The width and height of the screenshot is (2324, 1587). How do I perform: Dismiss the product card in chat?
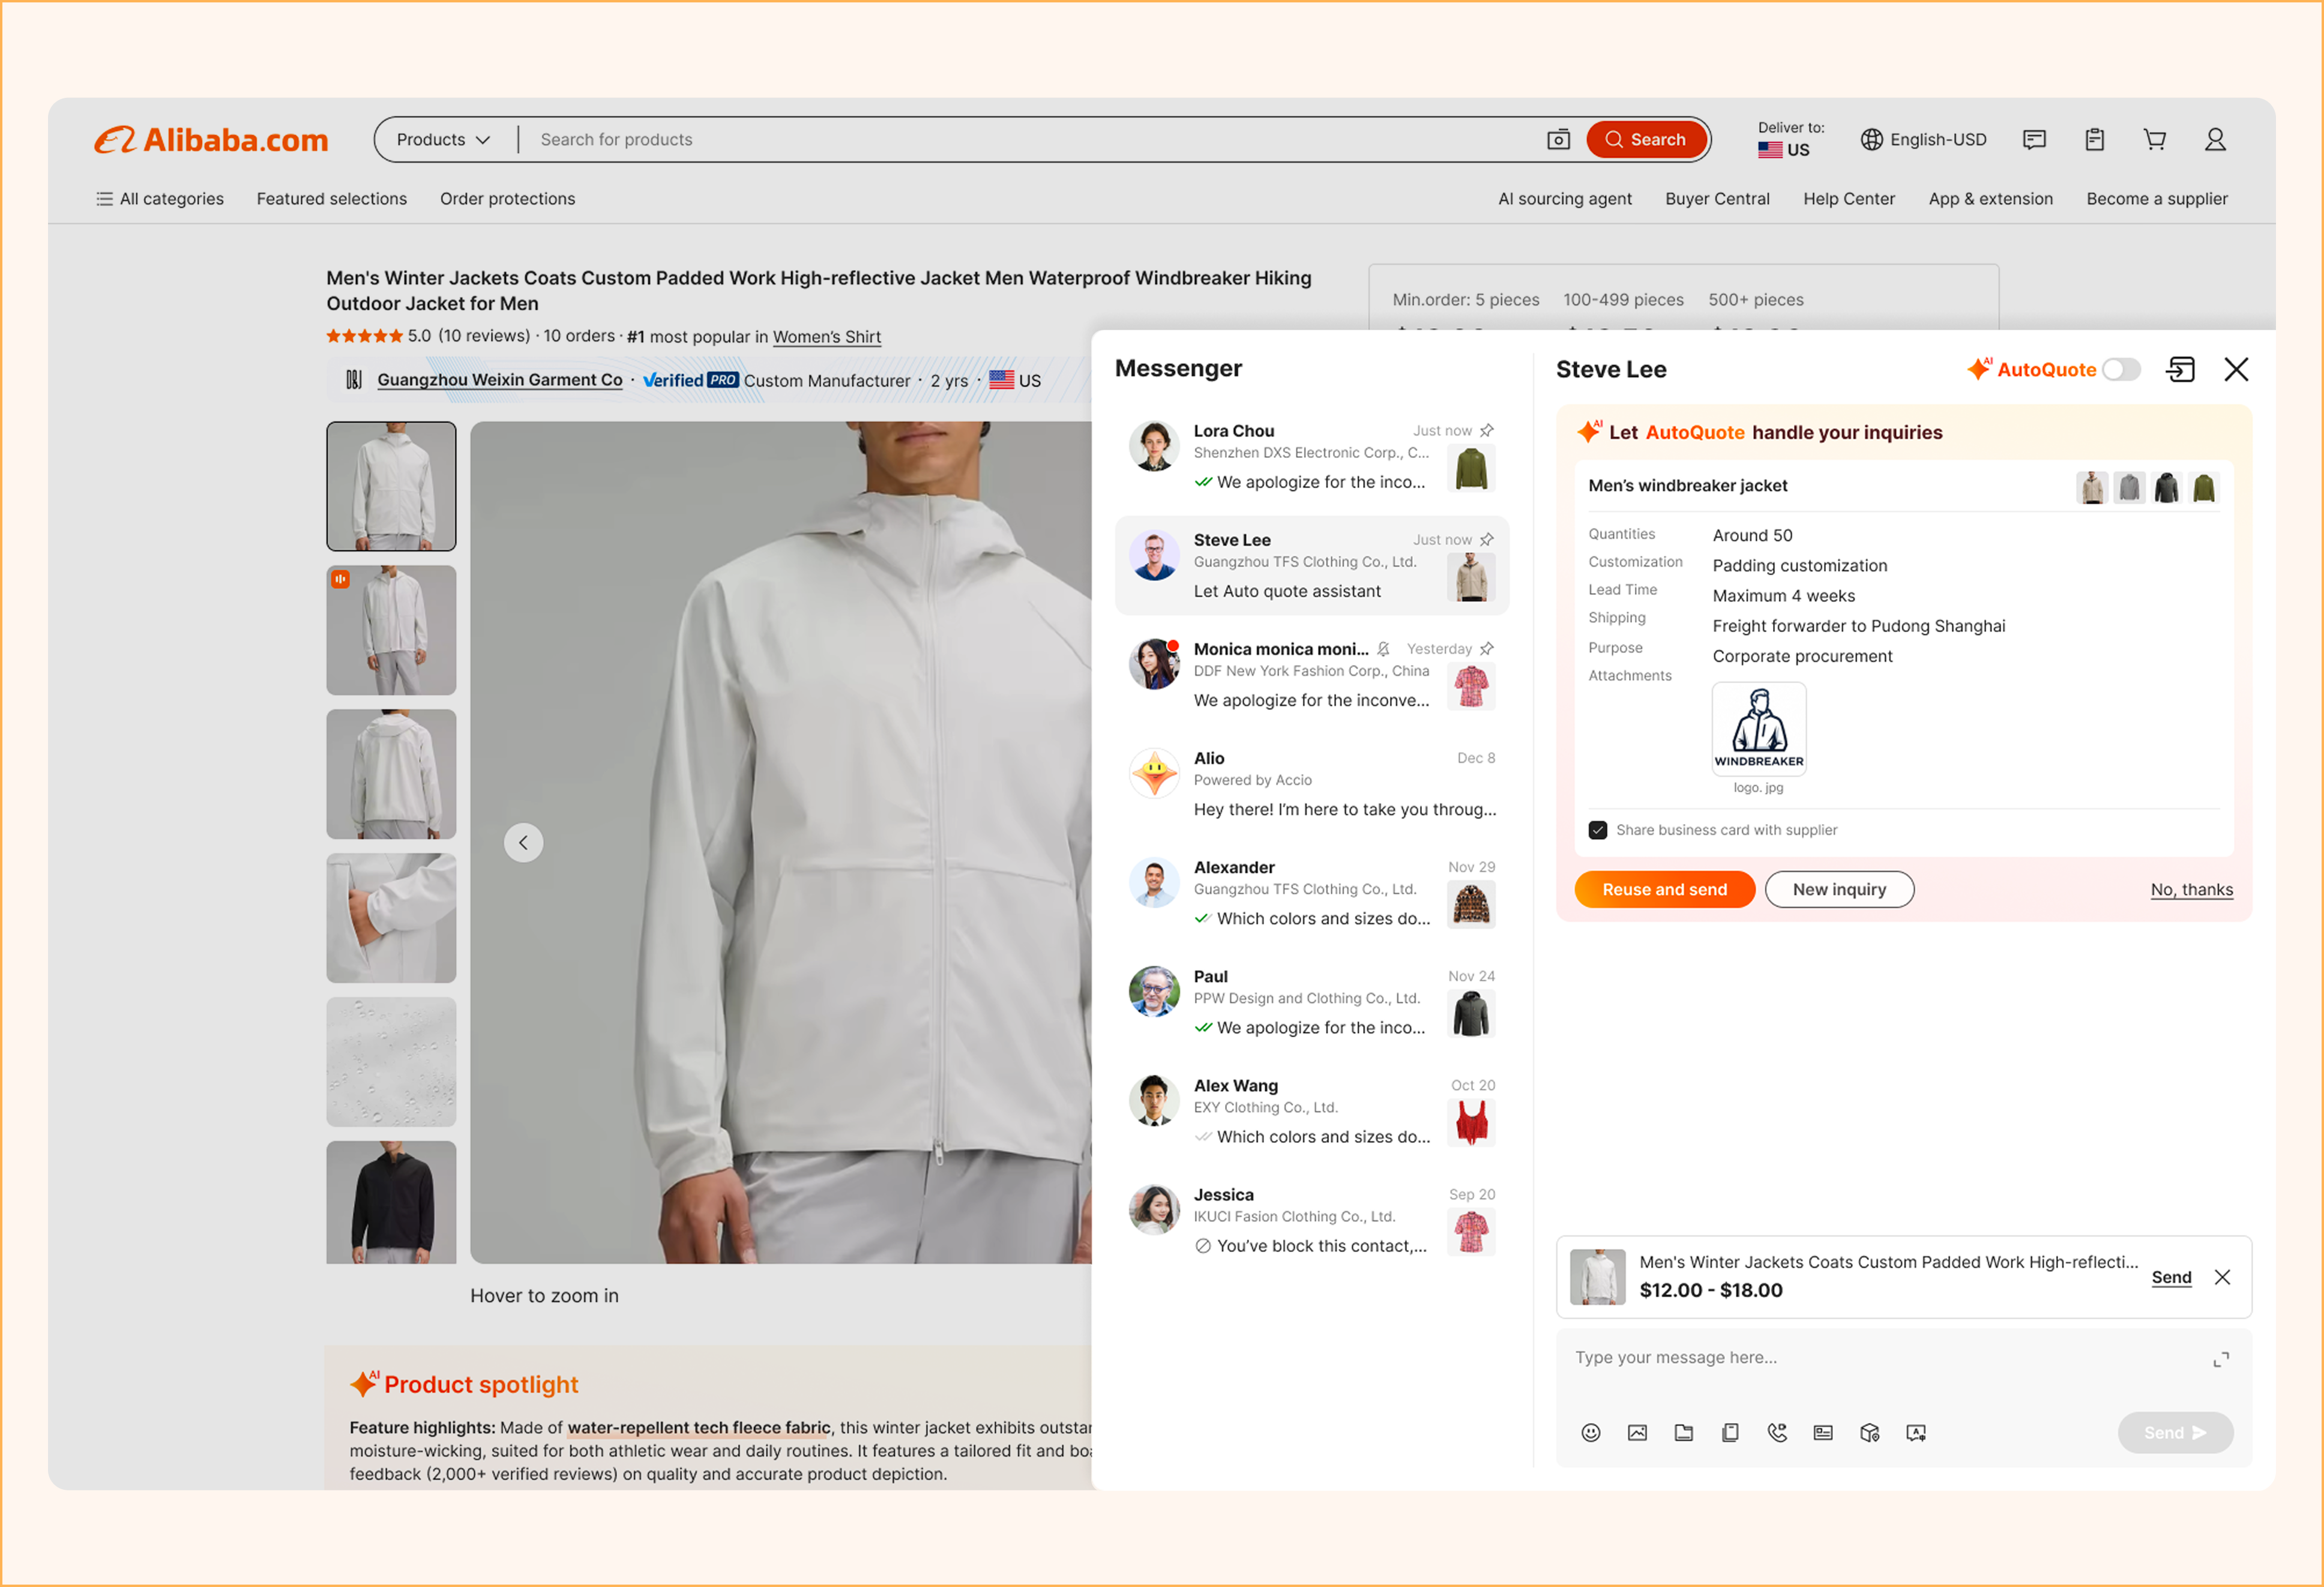click(x=2222, y=1277)
